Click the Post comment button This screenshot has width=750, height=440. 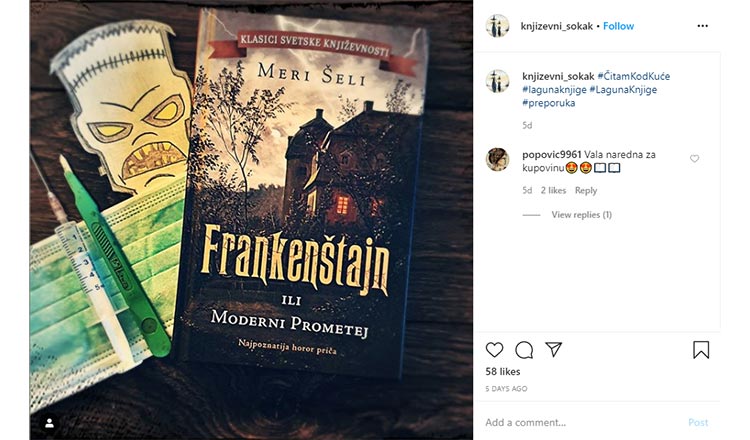[x=698, y=422]
